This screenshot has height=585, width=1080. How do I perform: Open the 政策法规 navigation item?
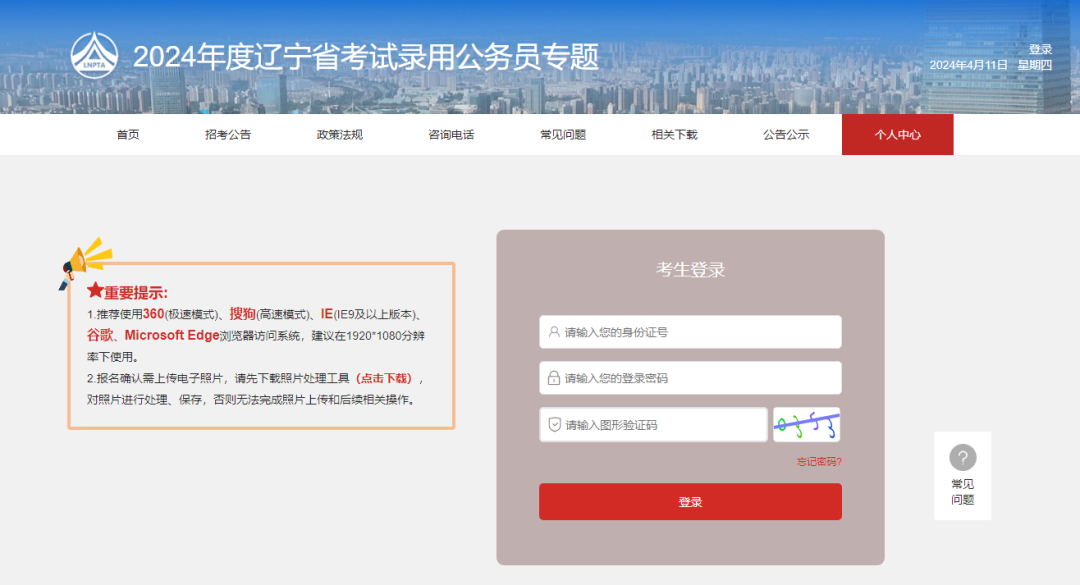pyautogui.click(x=340, y=135)
